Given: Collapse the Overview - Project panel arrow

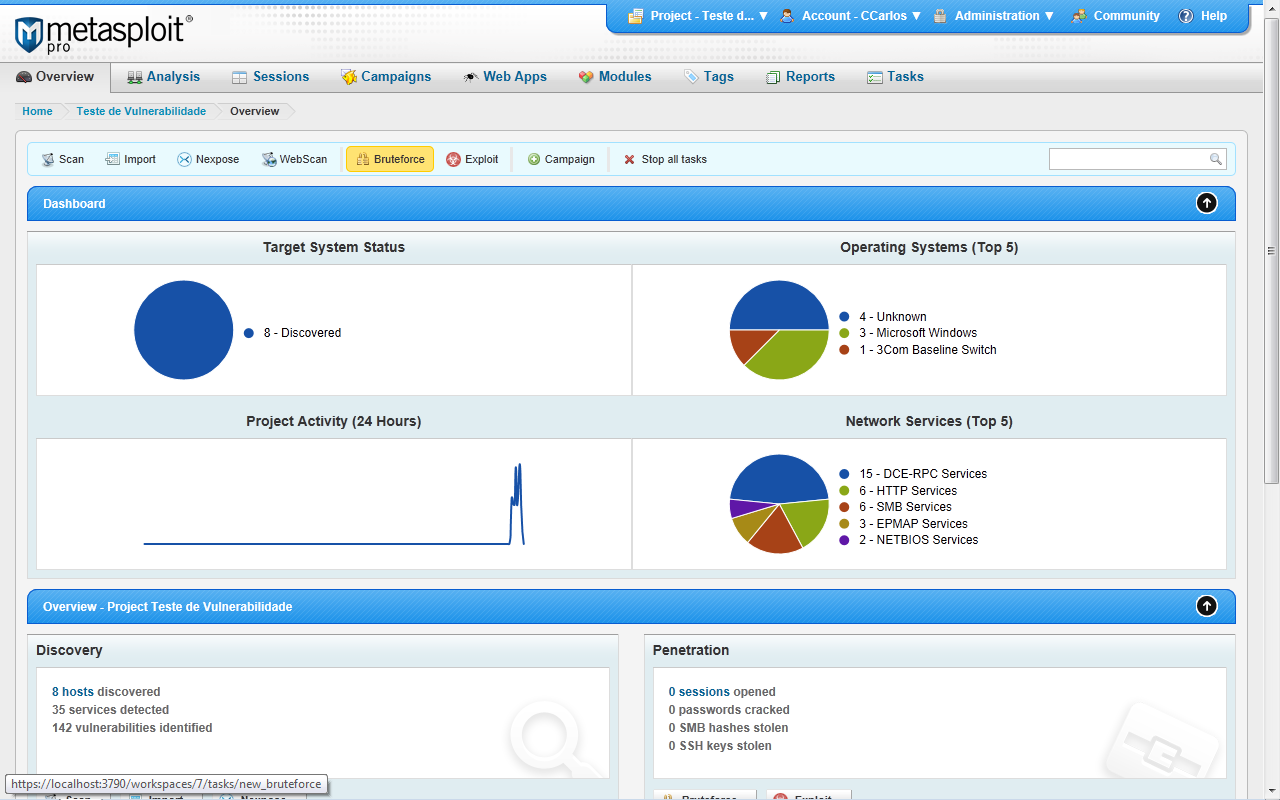Looking at the screenshot, I should click(1207, 606).
